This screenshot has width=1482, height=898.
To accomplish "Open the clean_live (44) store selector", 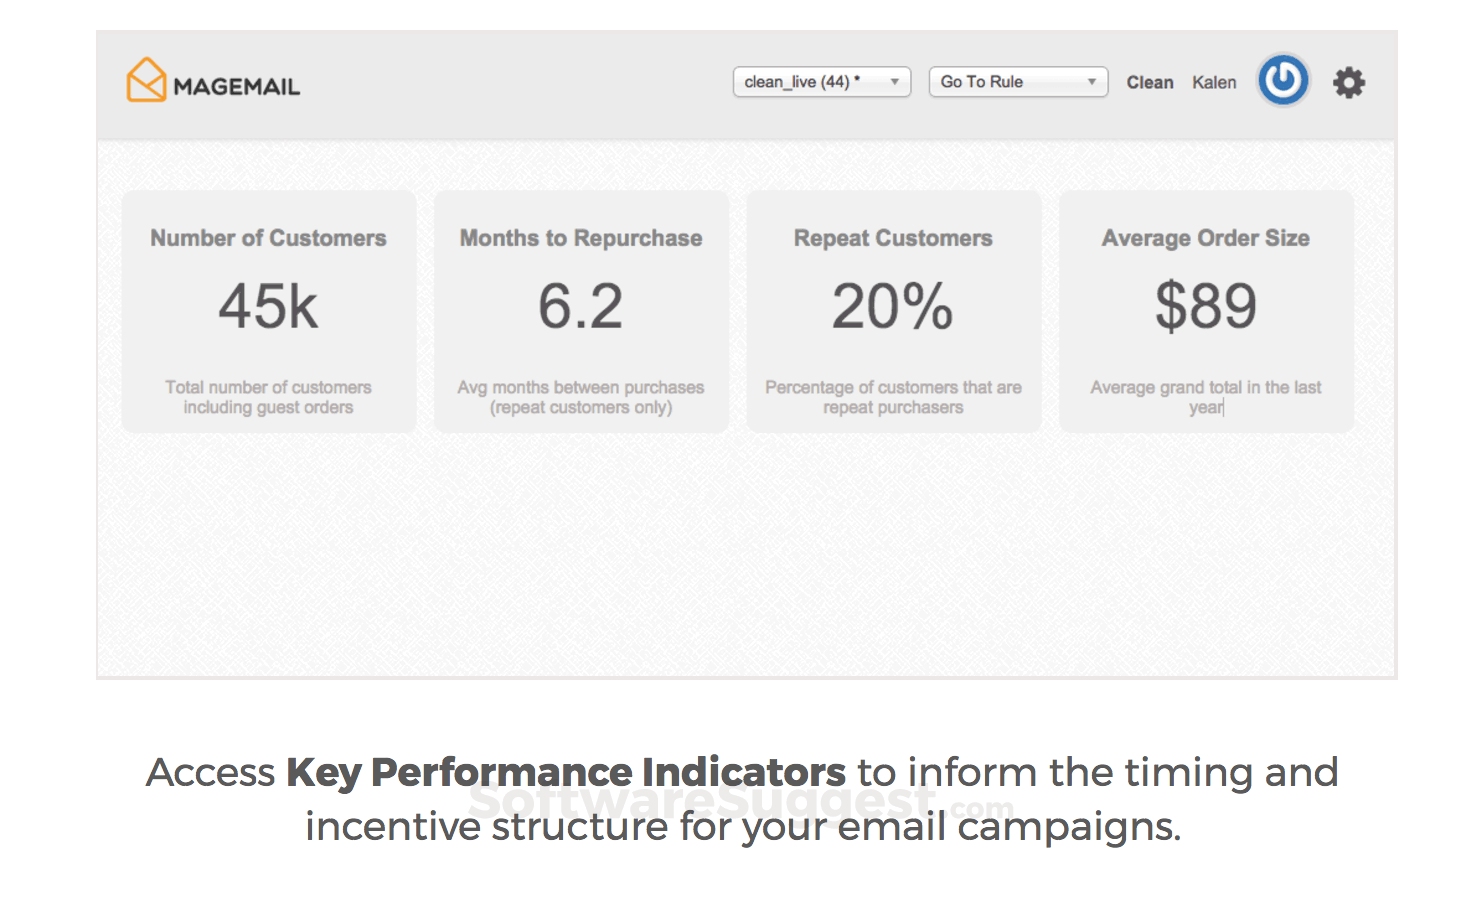I will pos(821,81).
